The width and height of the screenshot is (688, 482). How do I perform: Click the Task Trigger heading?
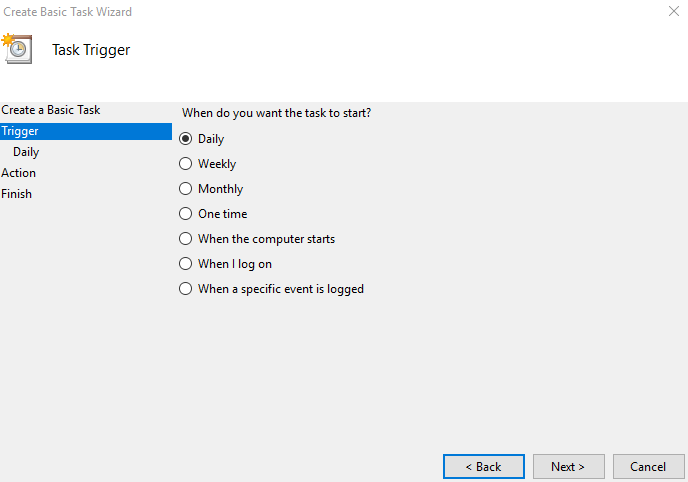click(x=91, y=50)
